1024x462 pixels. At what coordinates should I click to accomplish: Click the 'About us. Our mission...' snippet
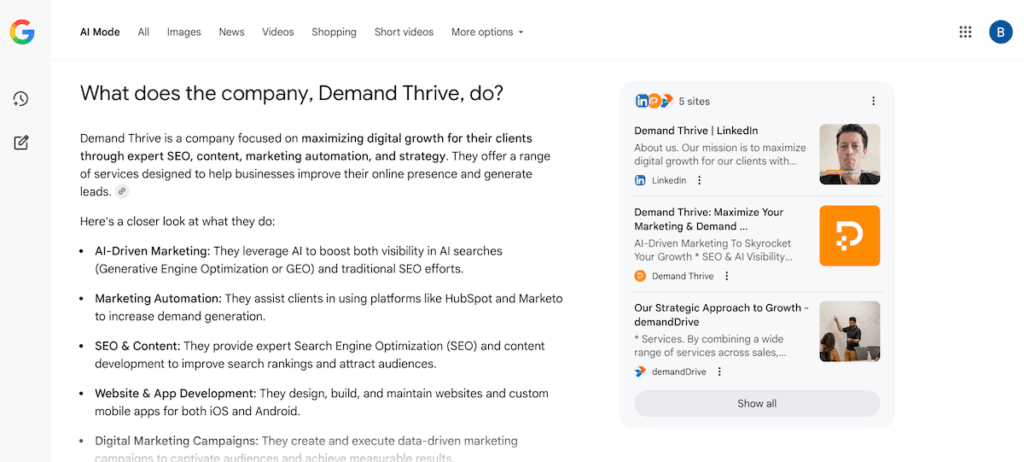[720, 154]
